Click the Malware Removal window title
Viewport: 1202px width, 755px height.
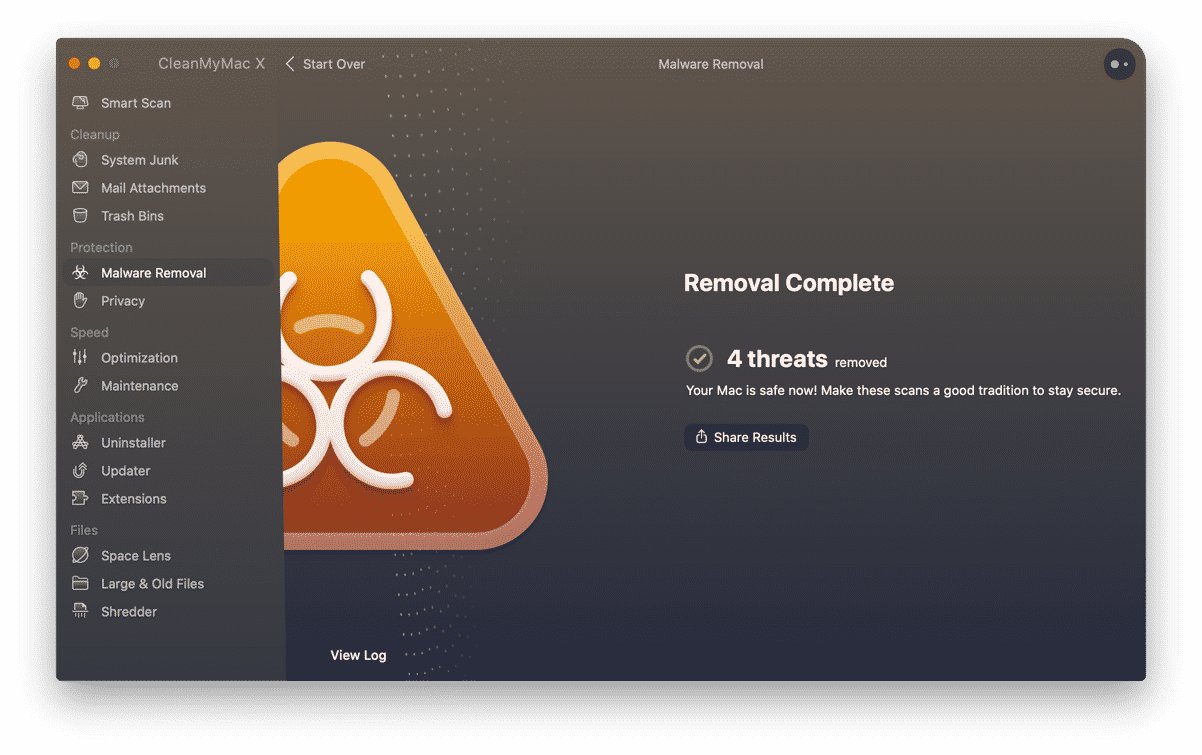pyautogui.click(x=711, y=64)
